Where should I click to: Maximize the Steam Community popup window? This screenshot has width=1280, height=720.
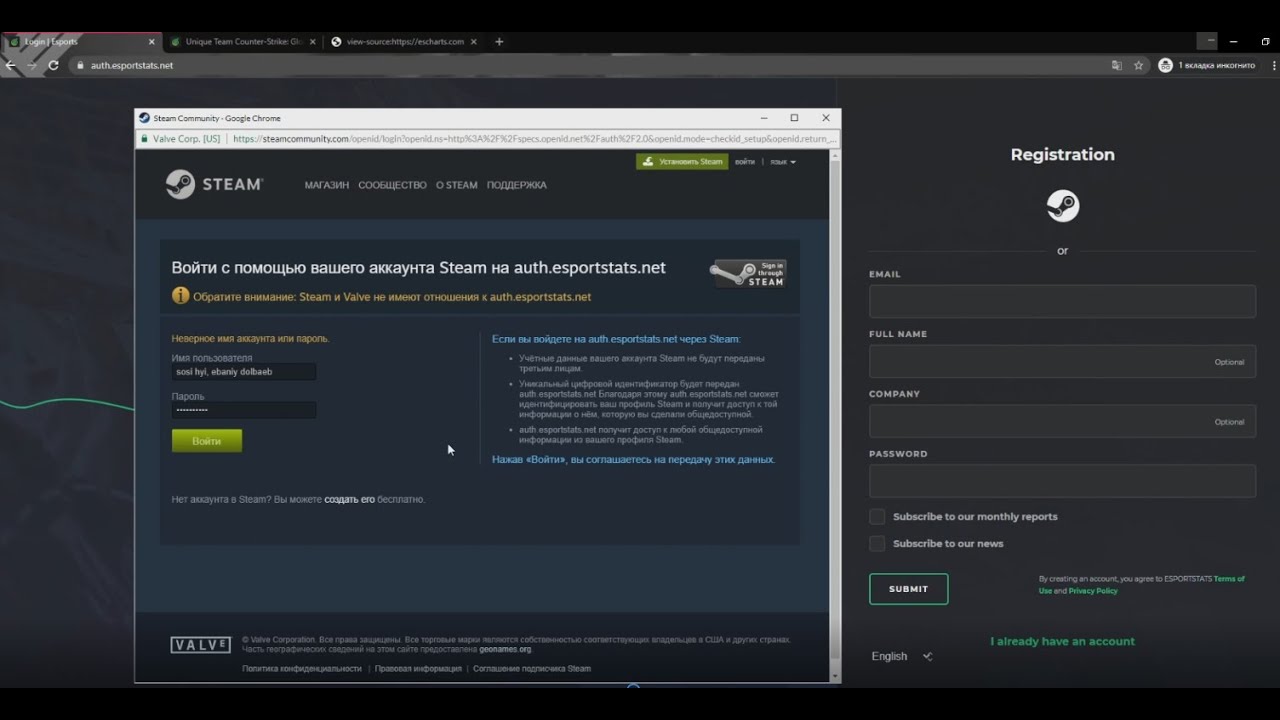point(794,118)
